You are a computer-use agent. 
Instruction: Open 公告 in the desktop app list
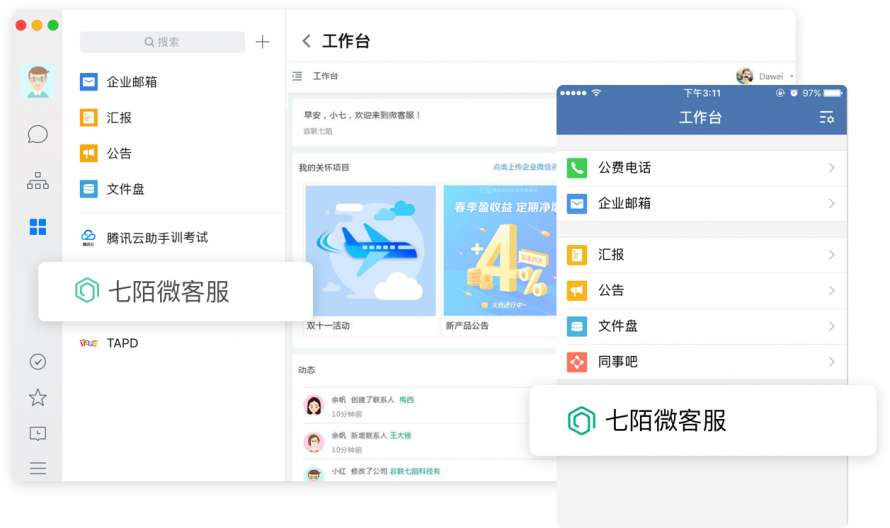(106, 153)
